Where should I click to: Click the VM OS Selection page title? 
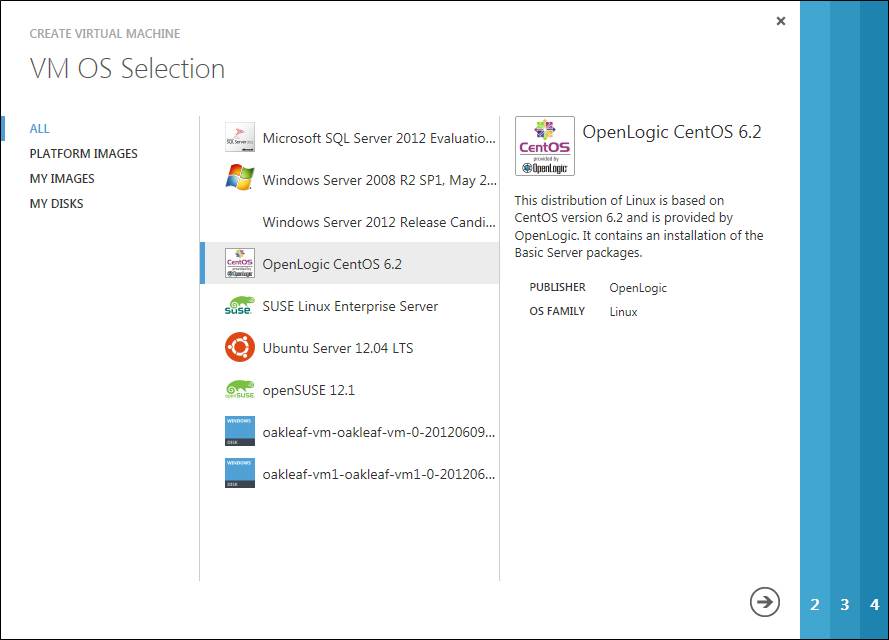(x=128, y=69)
